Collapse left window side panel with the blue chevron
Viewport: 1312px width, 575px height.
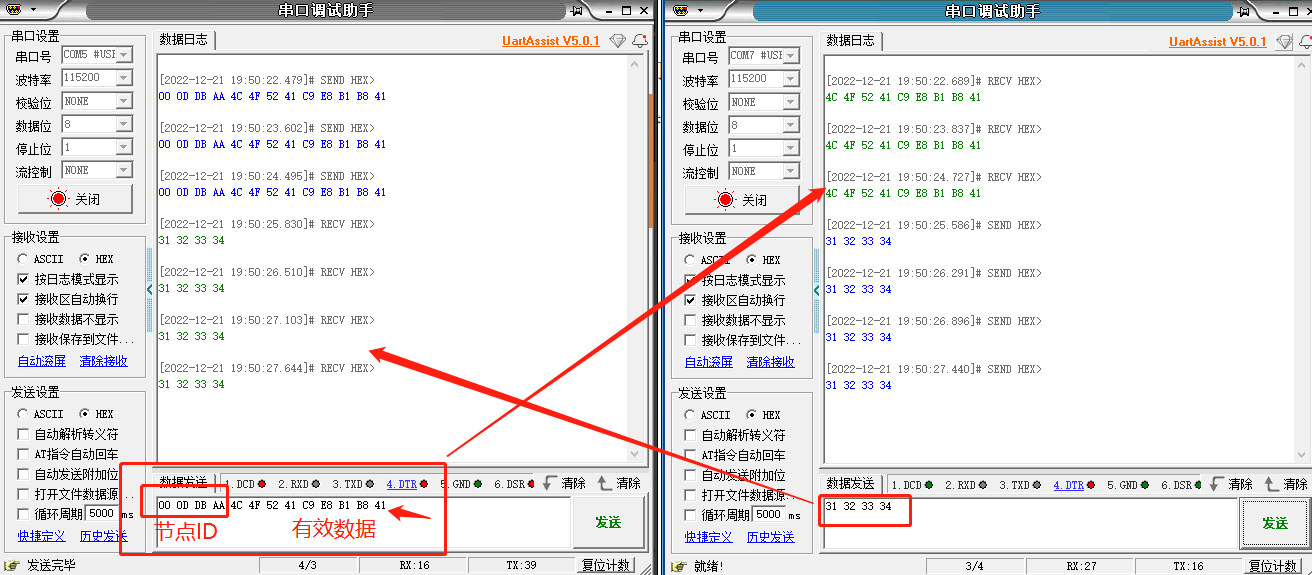click(150, 289)
